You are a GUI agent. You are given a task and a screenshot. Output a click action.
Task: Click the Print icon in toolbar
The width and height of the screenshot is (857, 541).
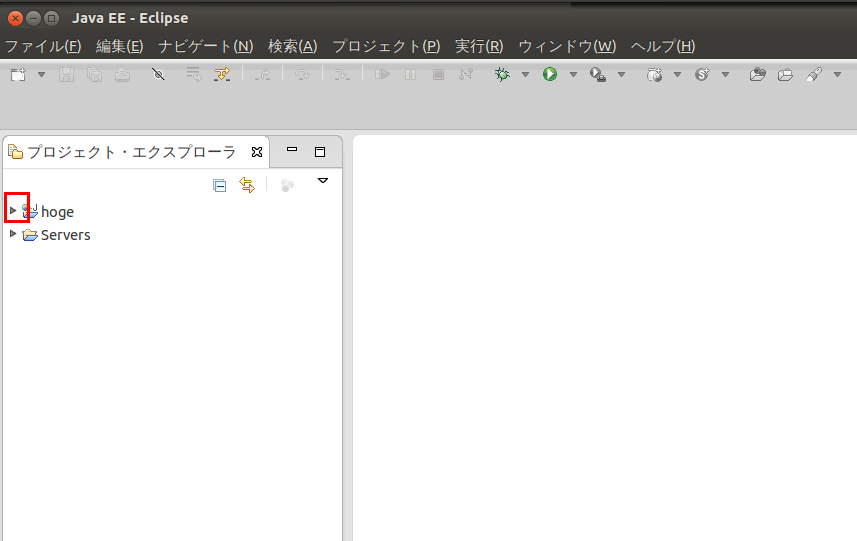pos(122,74)
